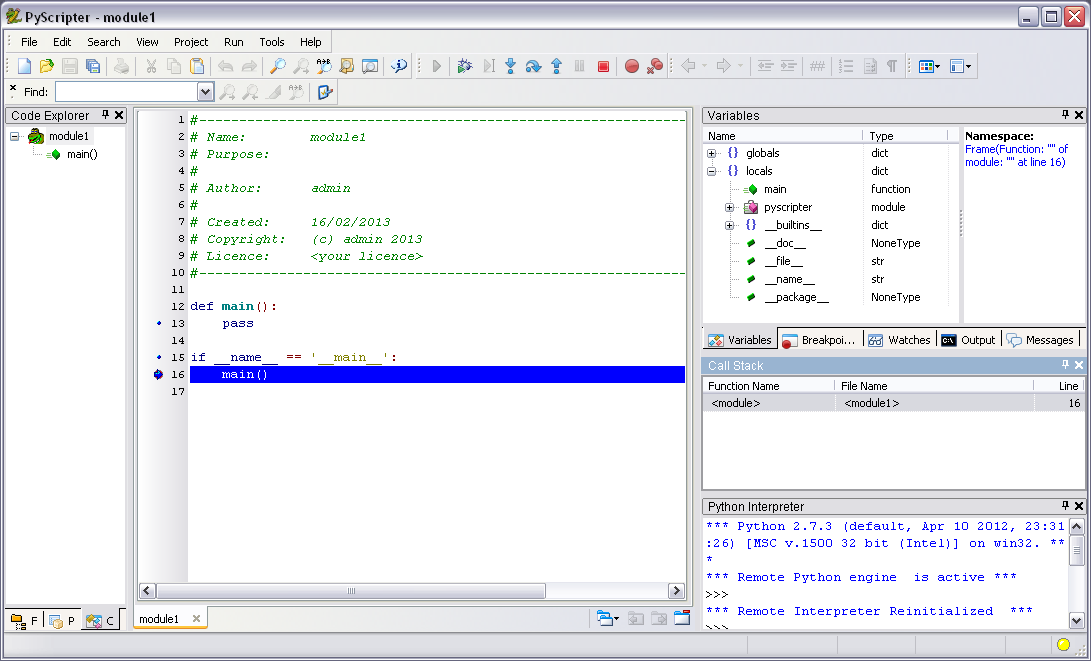
Task: Toggle line numbers toolbar icon
Action: (x=846, y=66)
